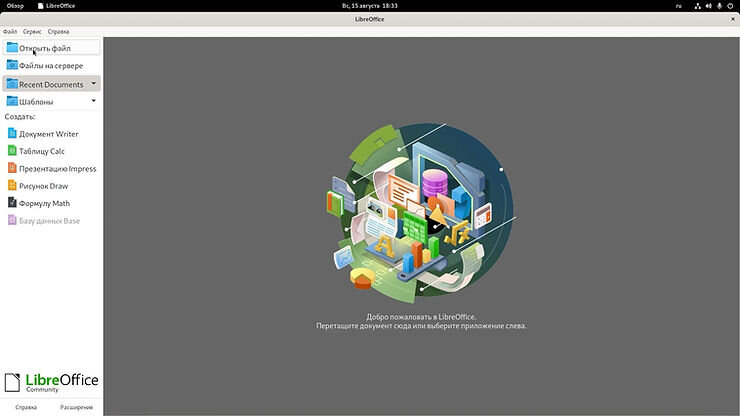The image size is (740, 416).
Task: Click the Файлы на сервере label
Action: [x=51, y=66]
